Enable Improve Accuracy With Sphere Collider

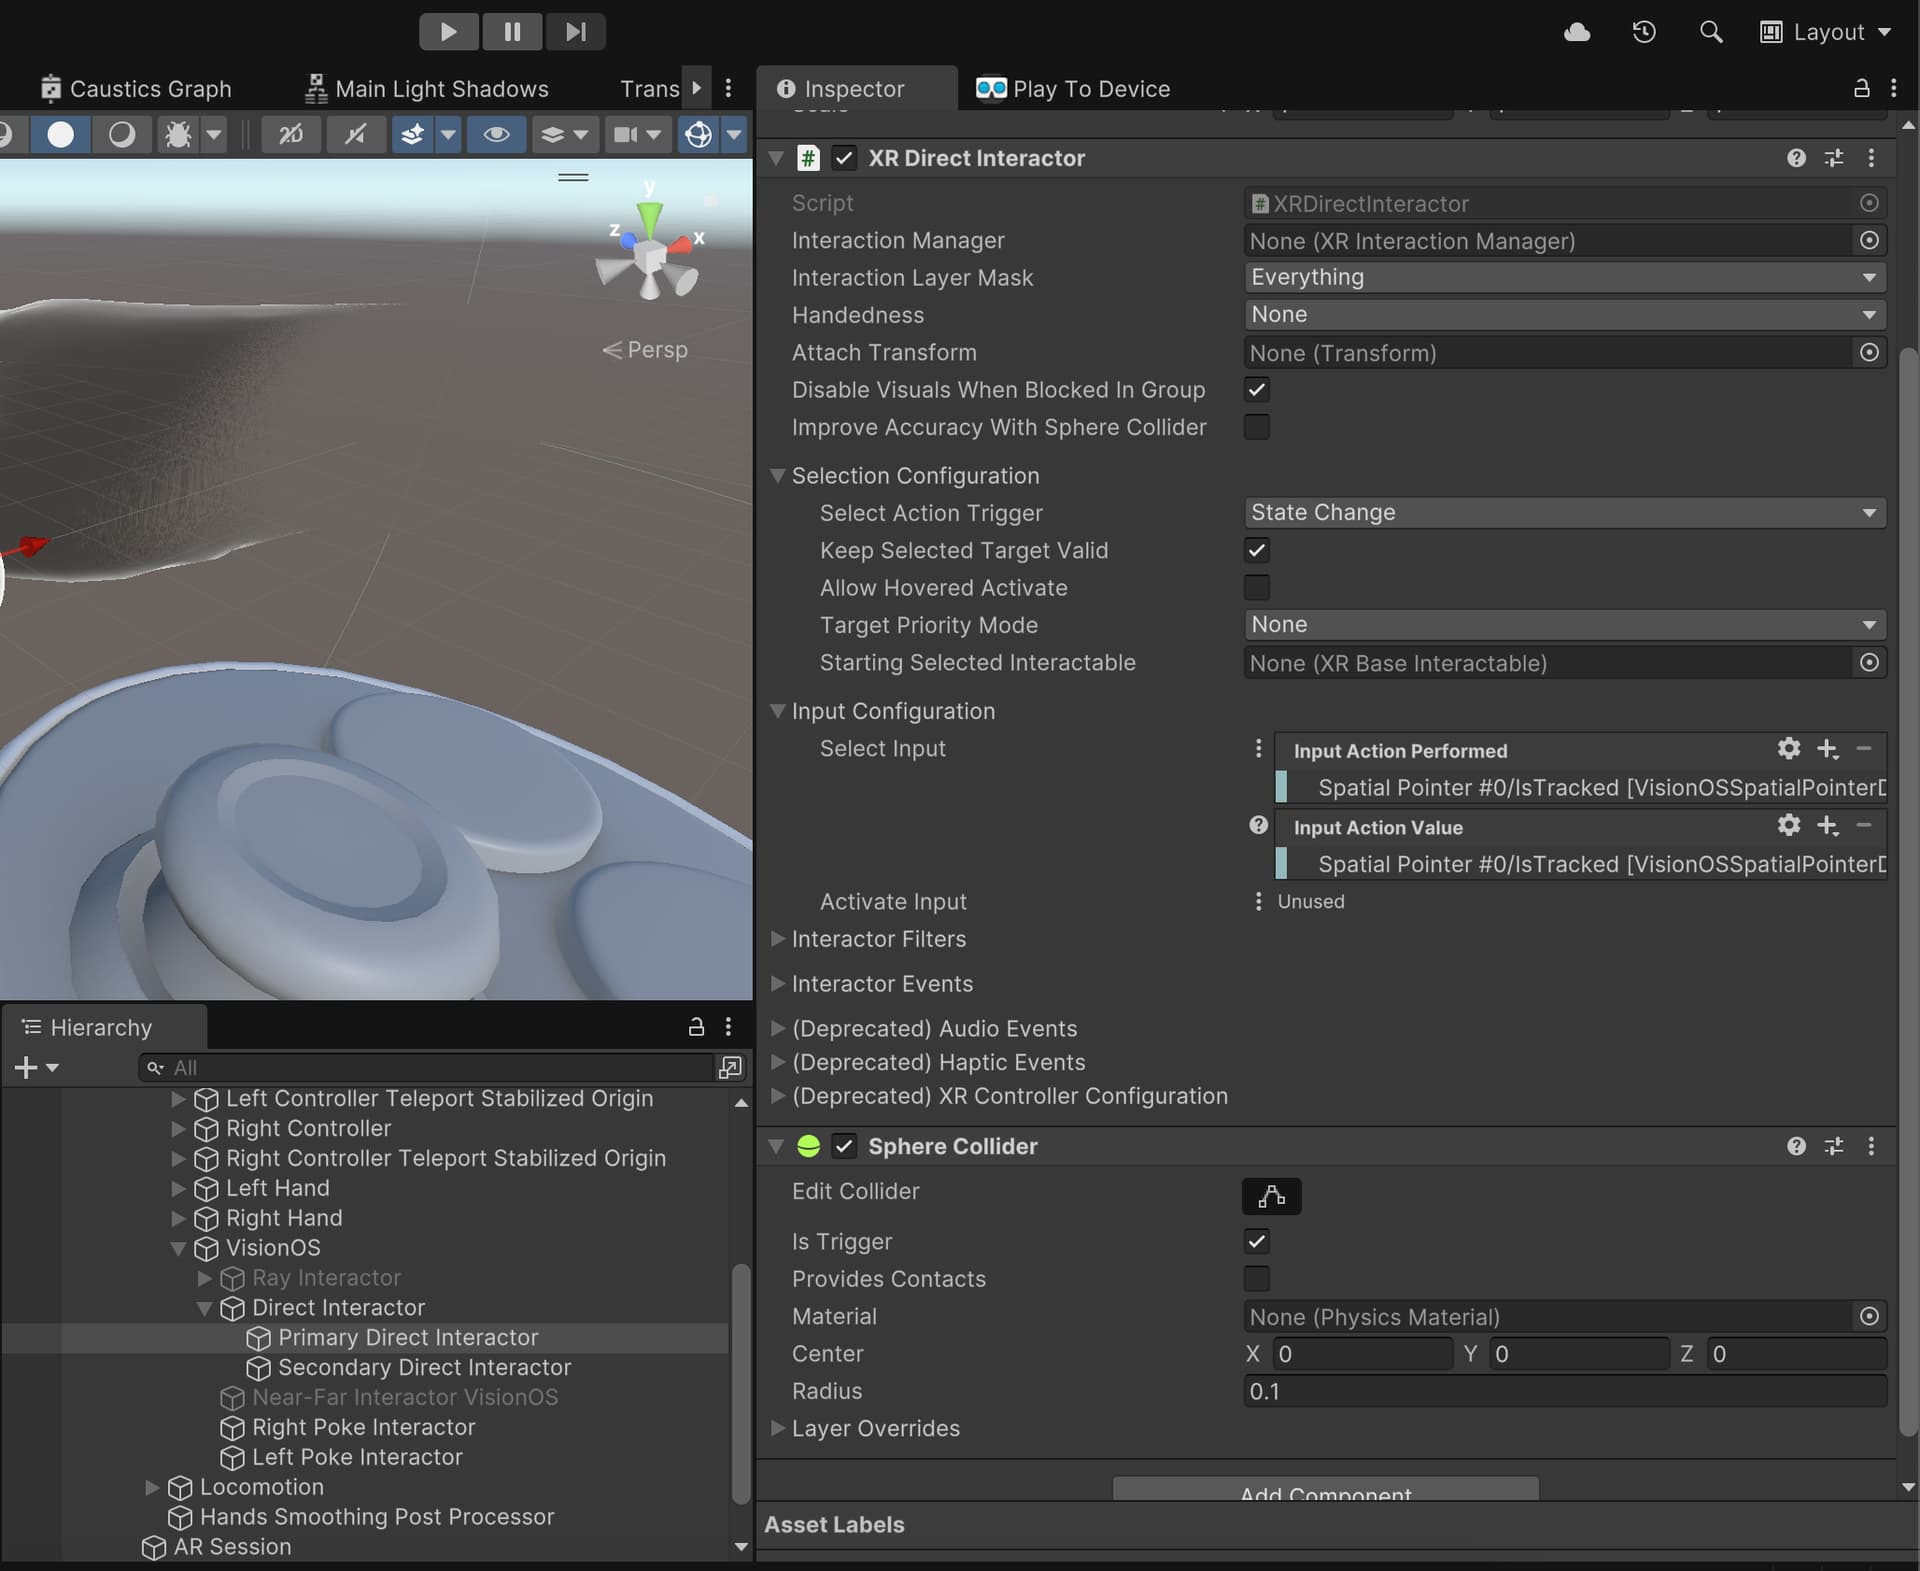coord(1257,427)
